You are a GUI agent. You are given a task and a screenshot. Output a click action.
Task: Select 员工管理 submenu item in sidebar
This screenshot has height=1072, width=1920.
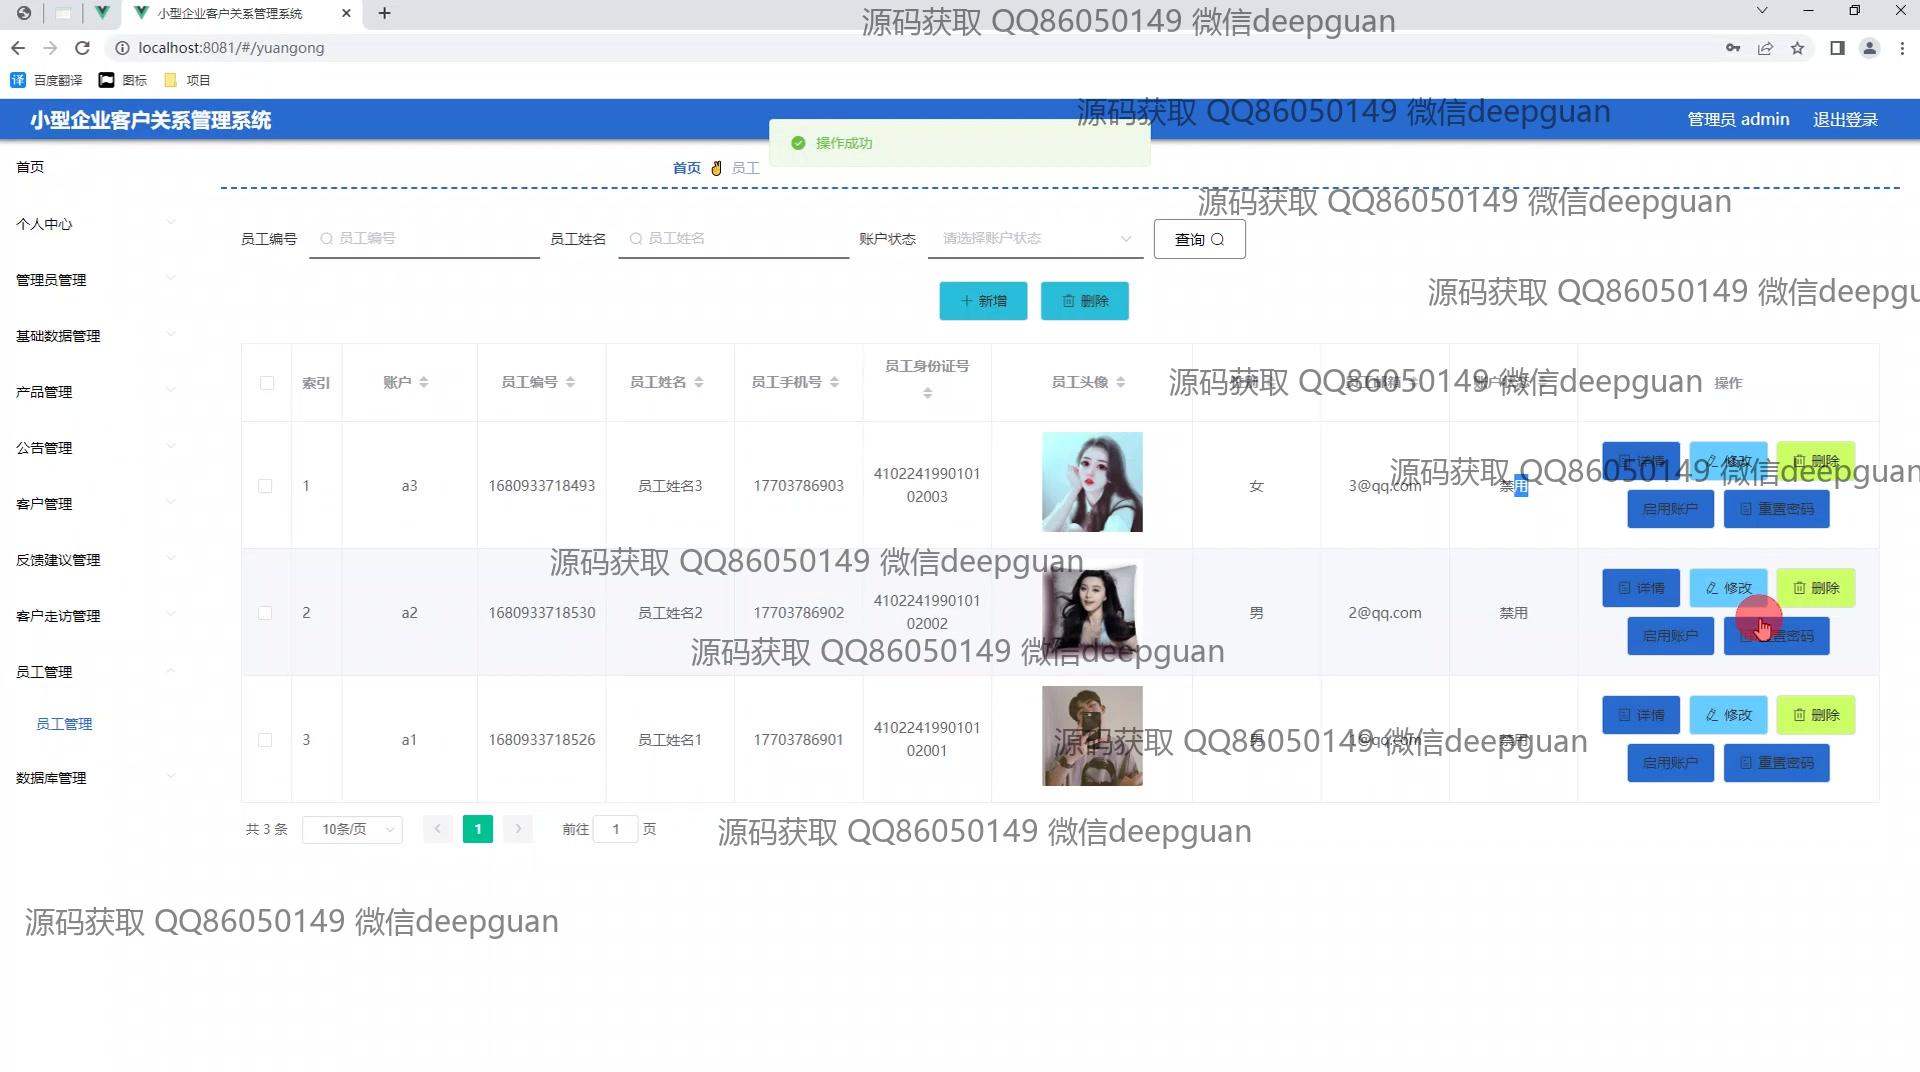click(x=64, y=724)
